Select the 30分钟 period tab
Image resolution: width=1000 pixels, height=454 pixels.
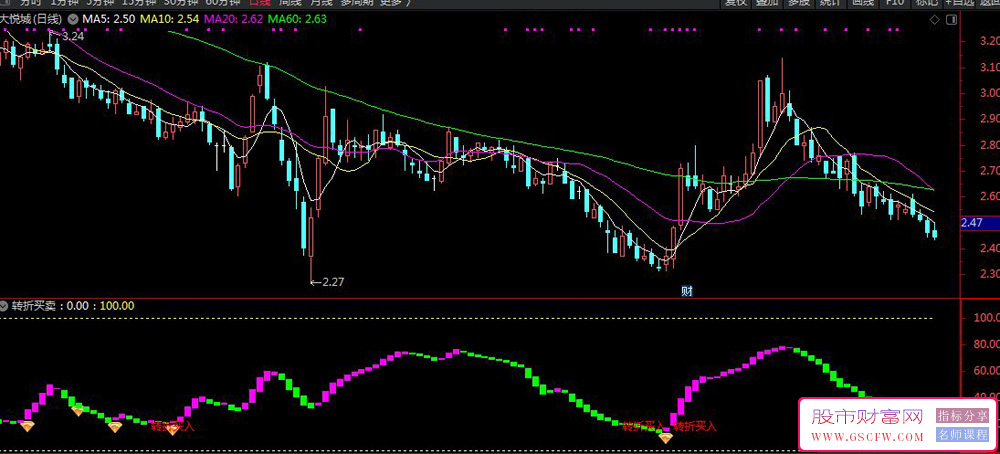[x=181, y=3]
